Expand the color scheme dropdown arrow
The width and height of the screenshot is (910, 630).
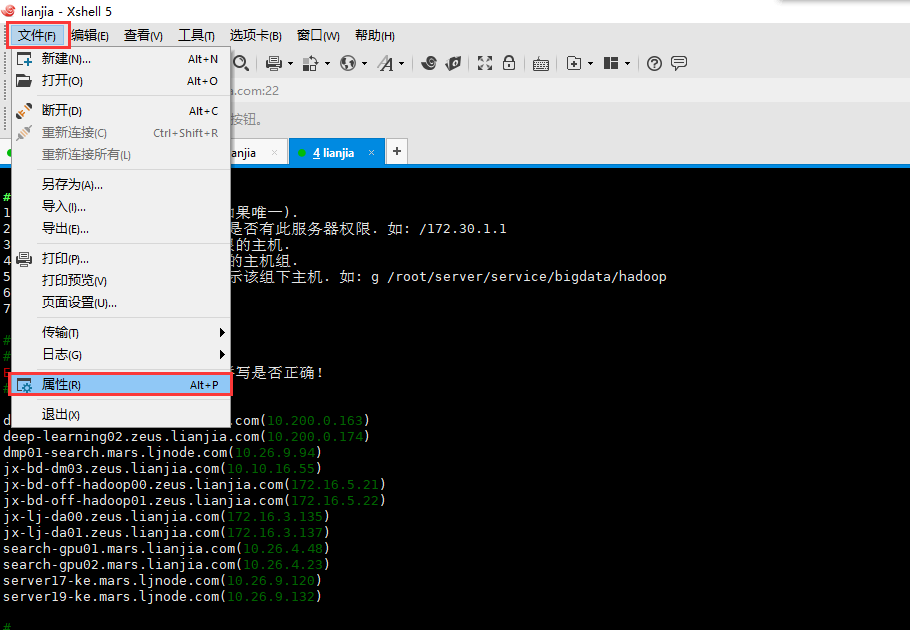pos(327,63)
